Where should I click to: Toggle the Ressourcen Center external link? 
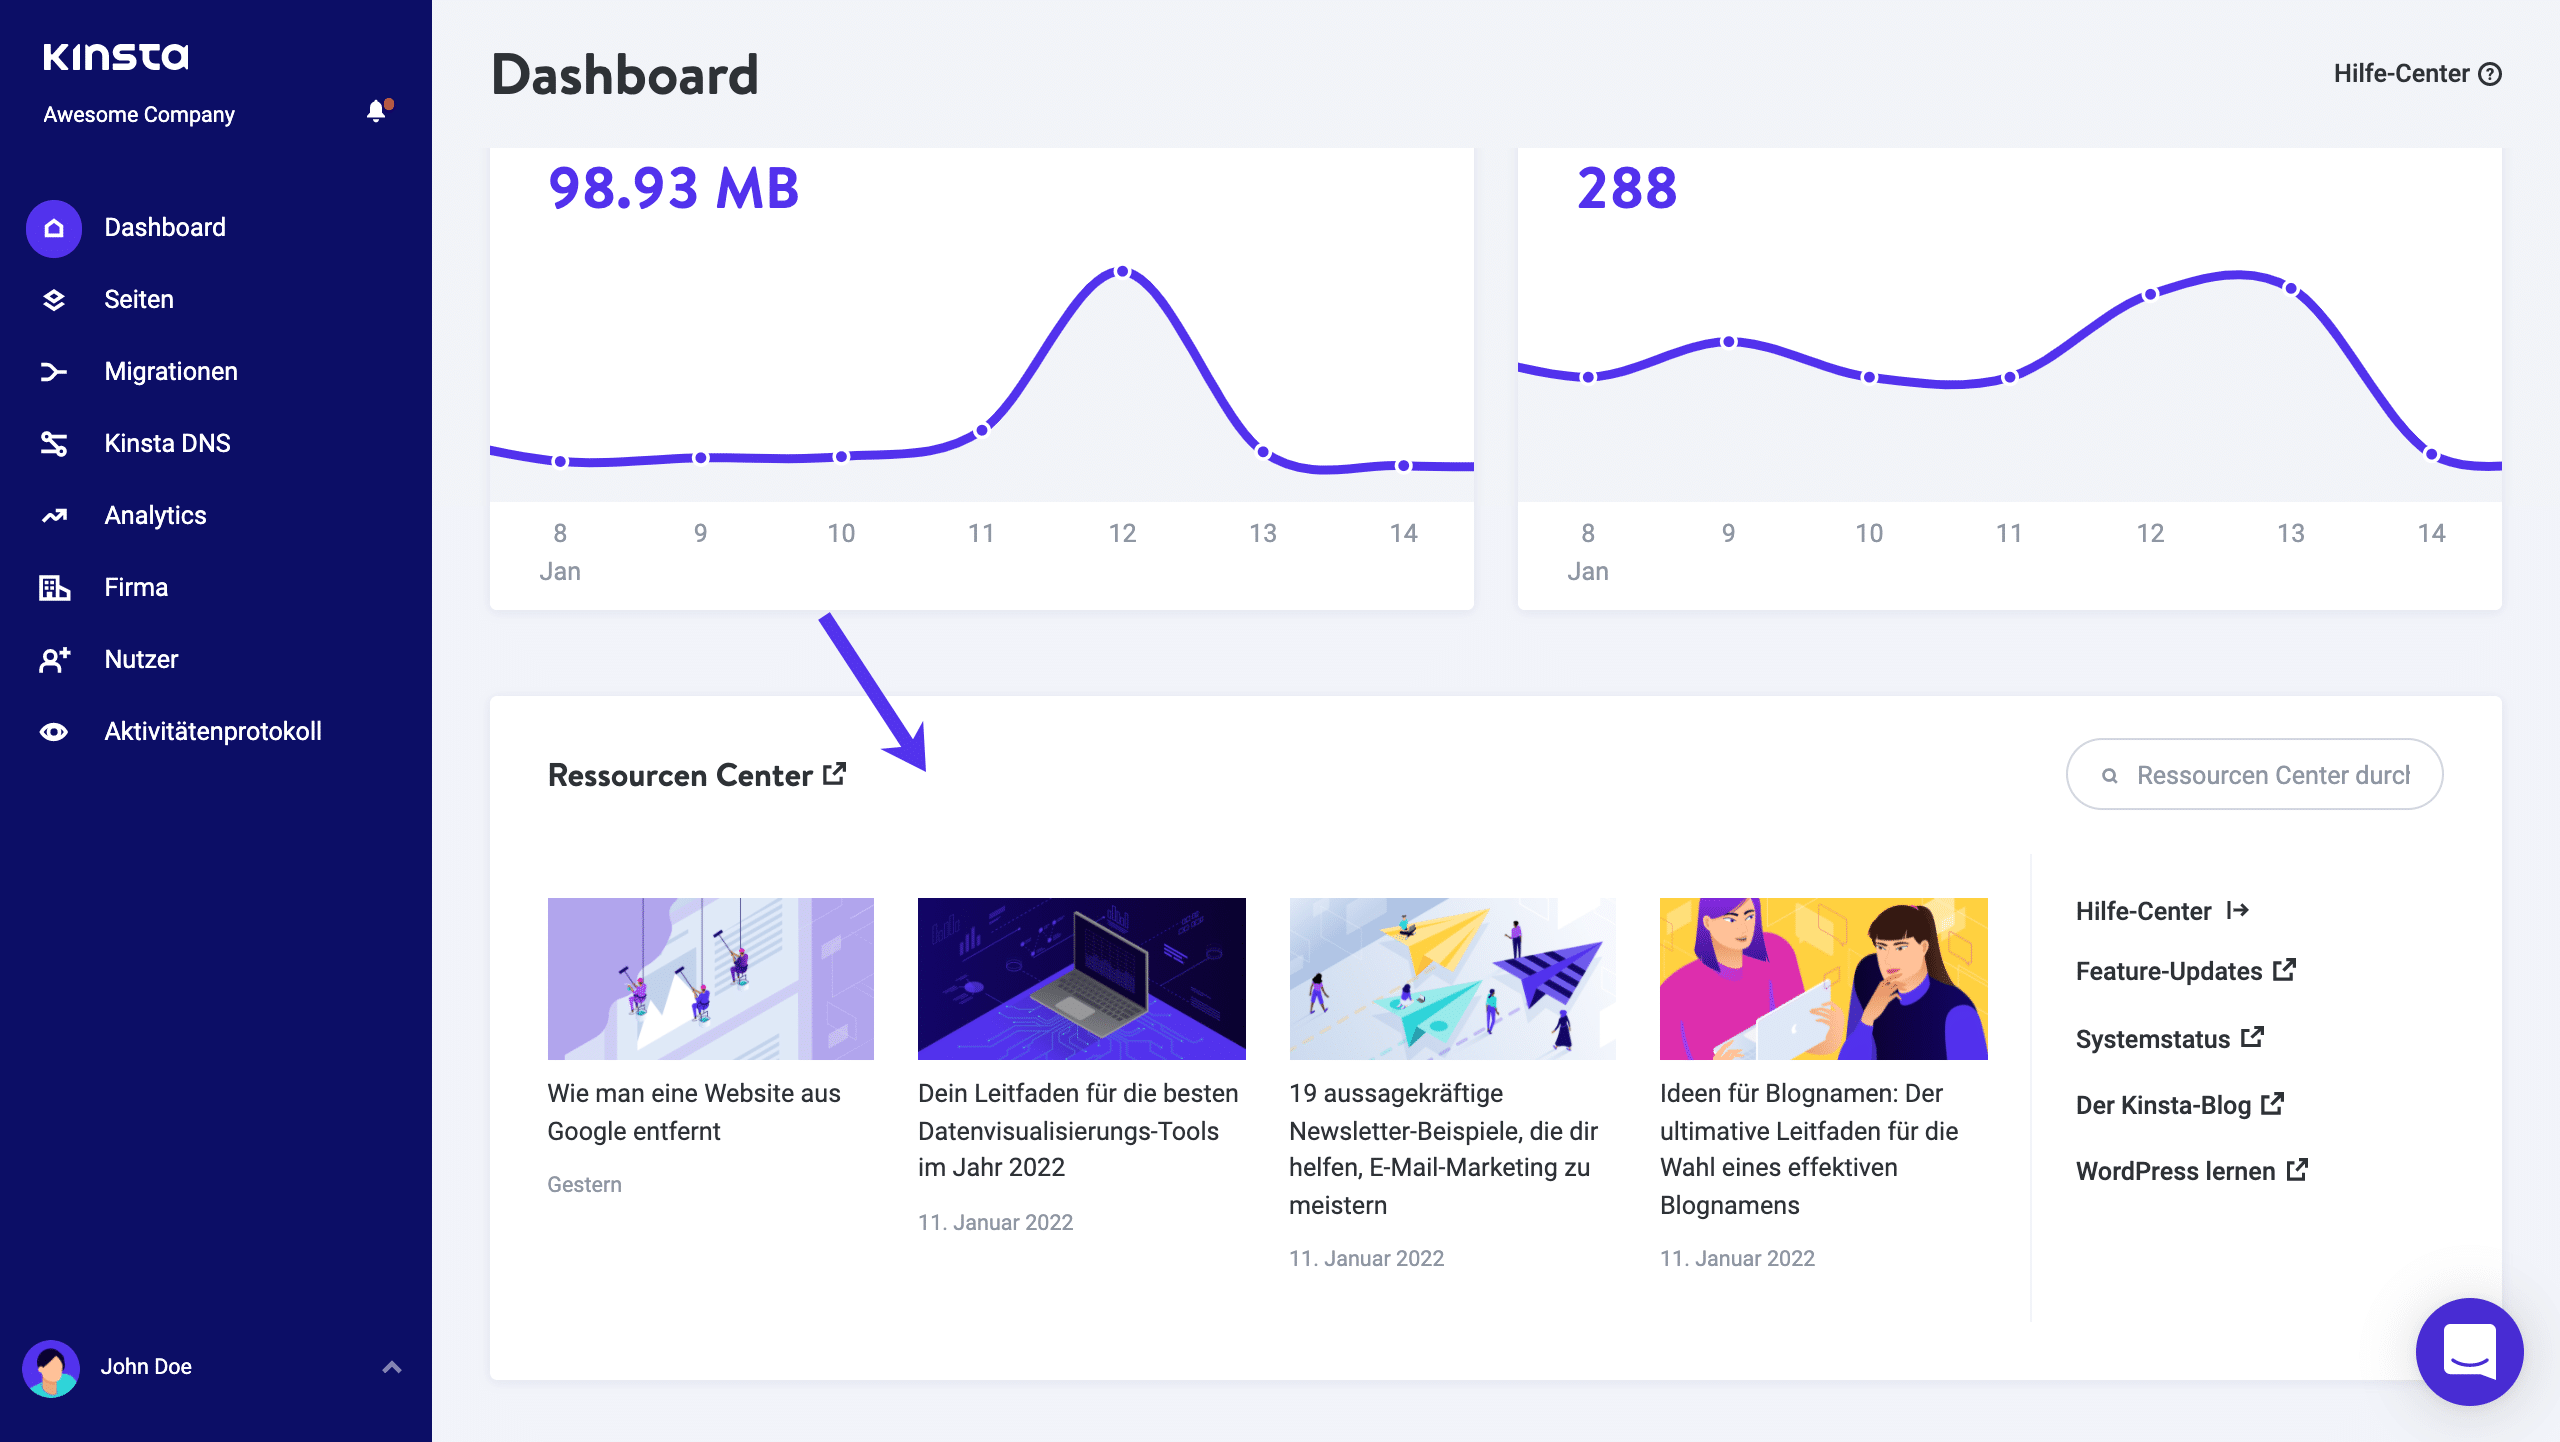837,772
